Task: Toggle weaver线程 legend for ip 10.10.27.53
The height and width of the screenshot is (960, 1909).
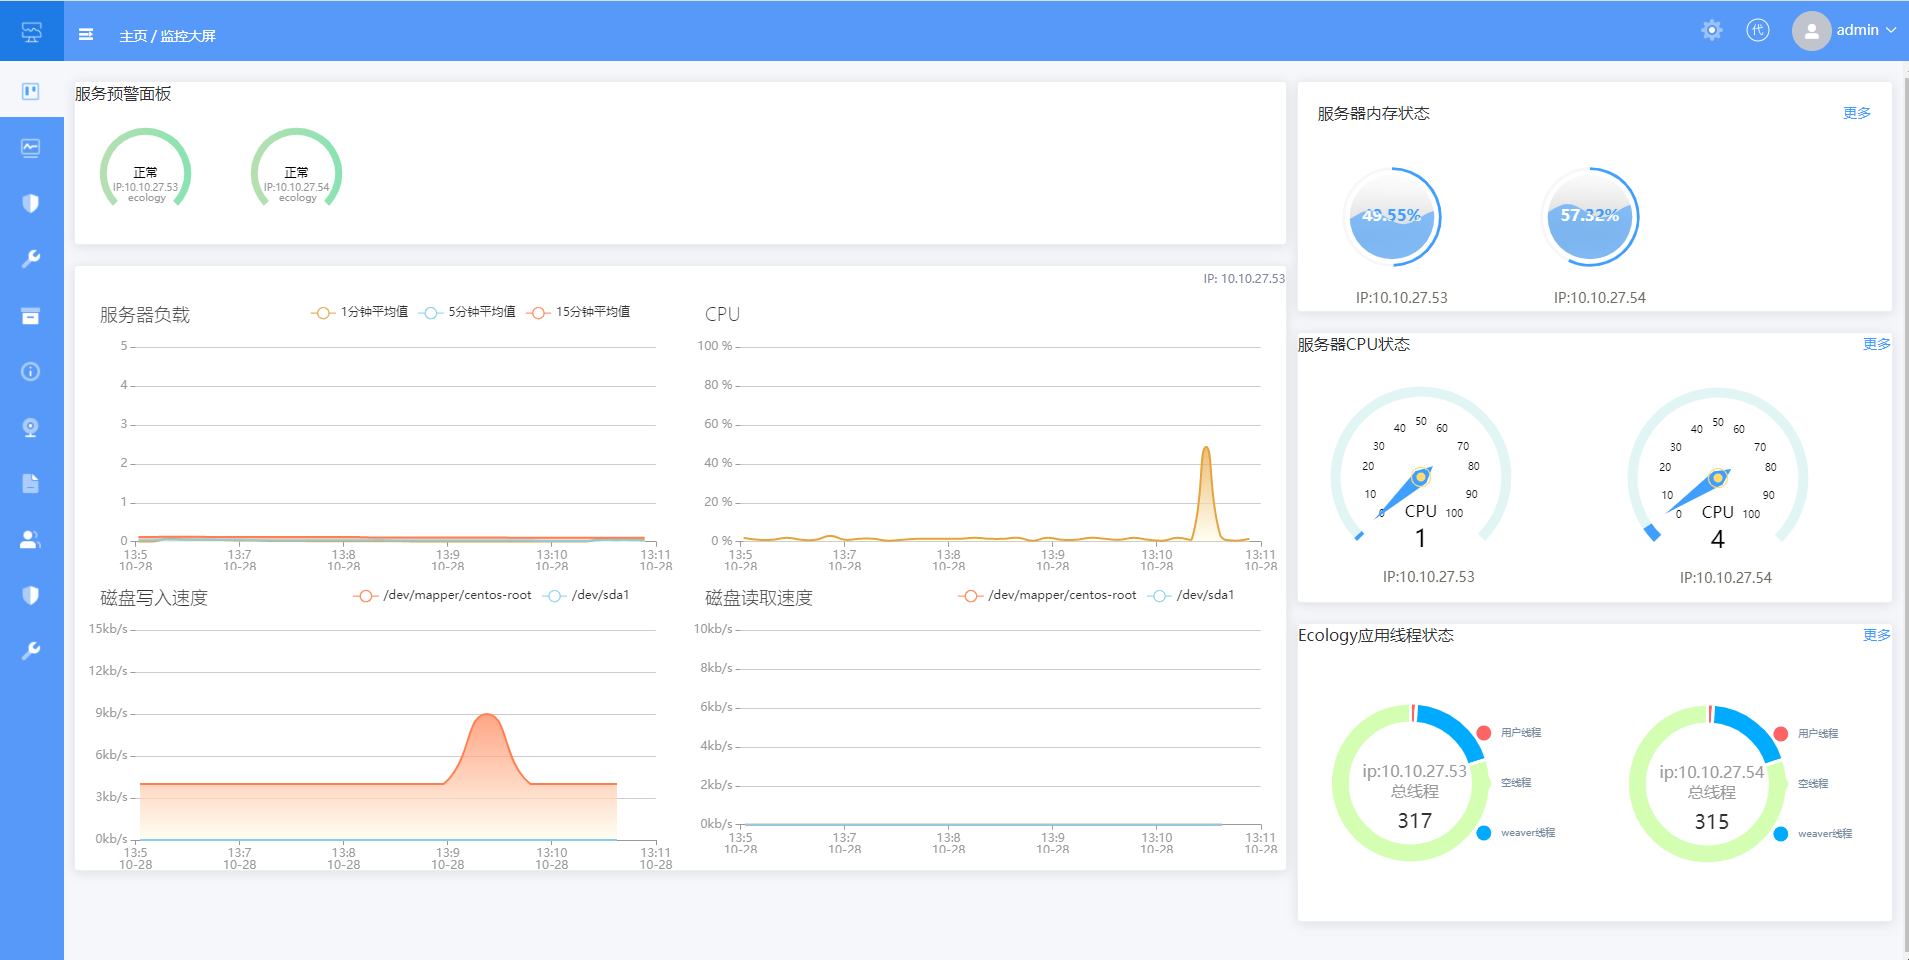Action: 1516,833
